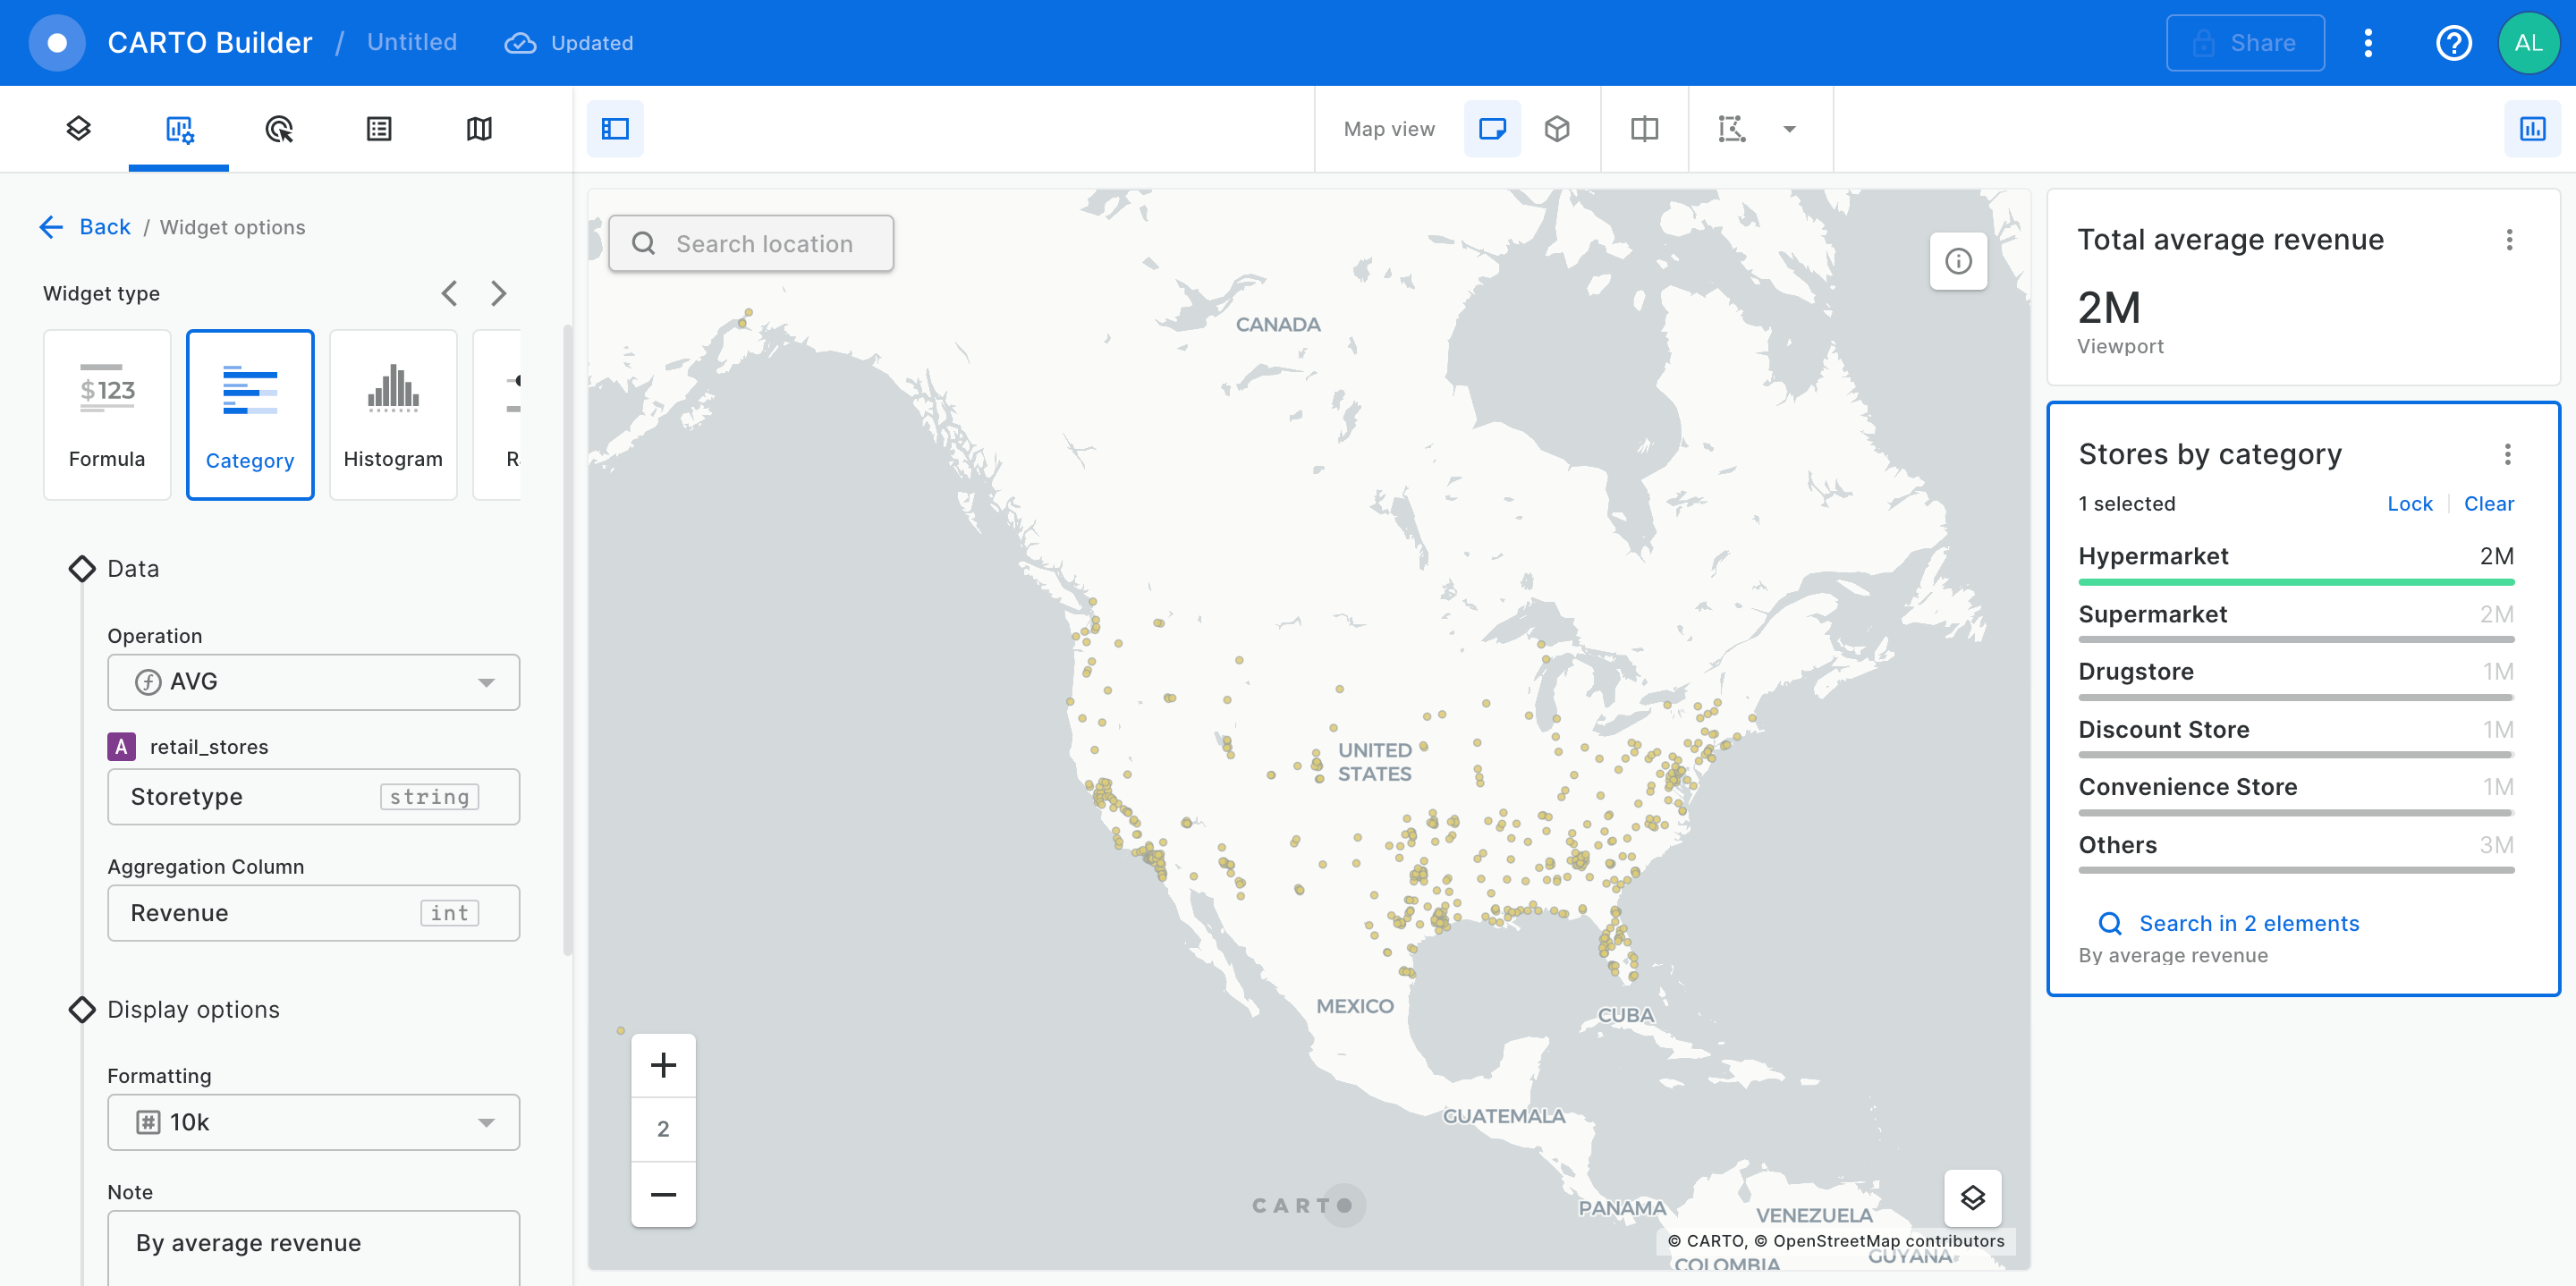Open the help question mark icon
The width and height of the screenshot is (2576, 1286).
[2453, 43]
